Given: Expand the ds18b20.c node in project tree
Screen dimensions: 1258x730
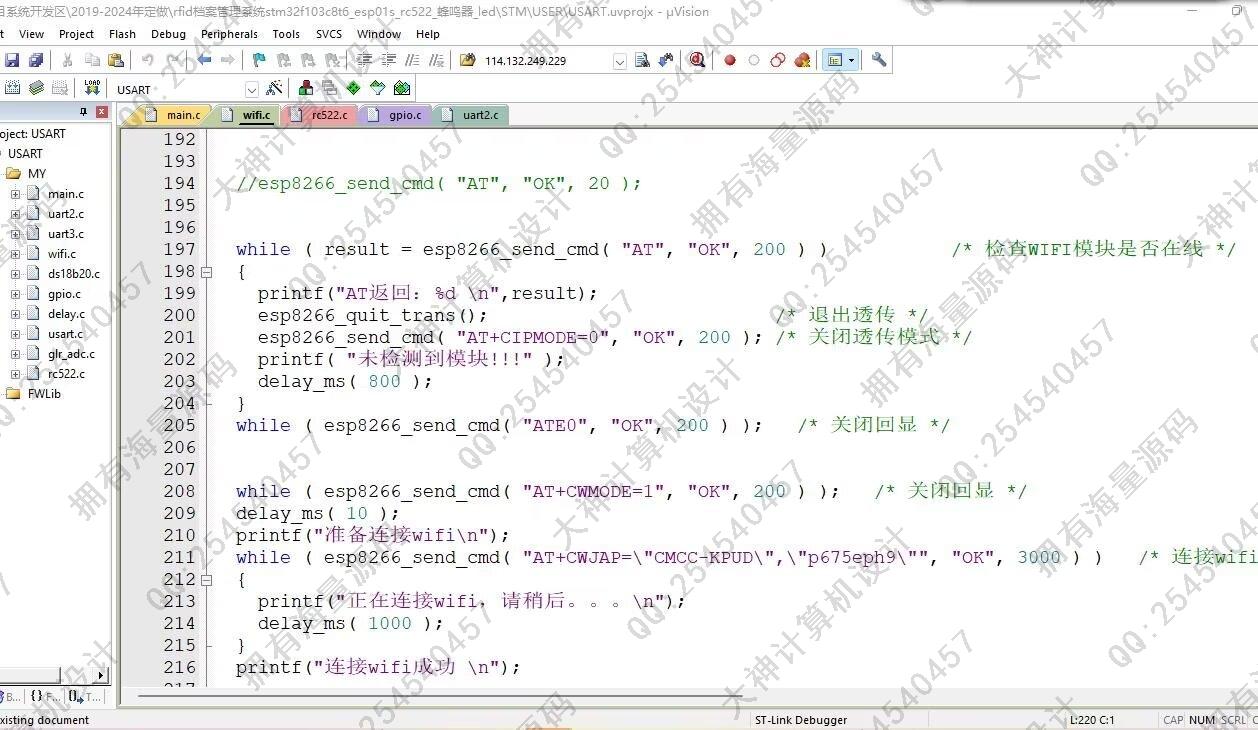Looking at the screenshot, I should tap(15, 274).
